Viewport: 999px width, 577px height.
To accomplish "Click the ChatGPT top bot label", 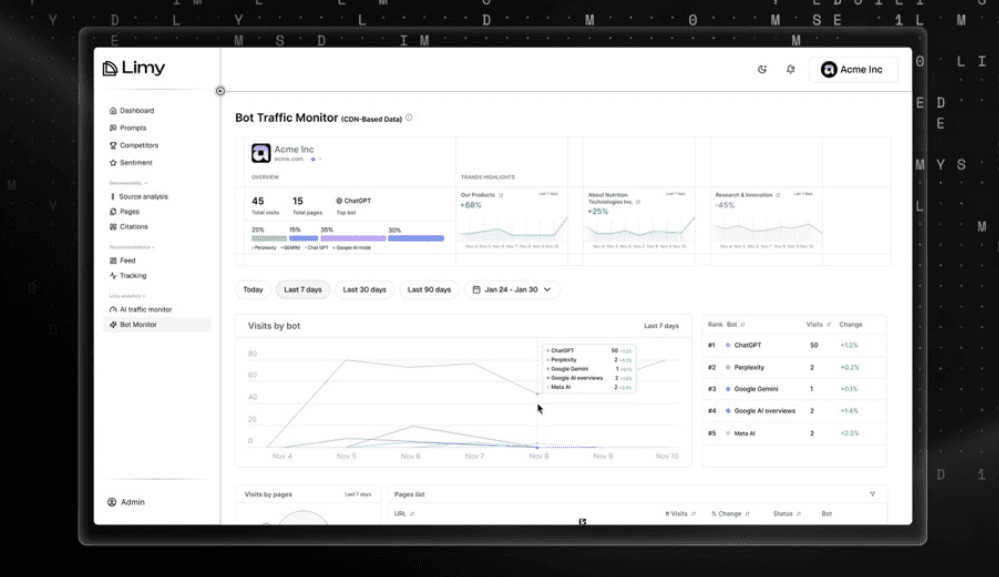I will (x=354, y=201).
